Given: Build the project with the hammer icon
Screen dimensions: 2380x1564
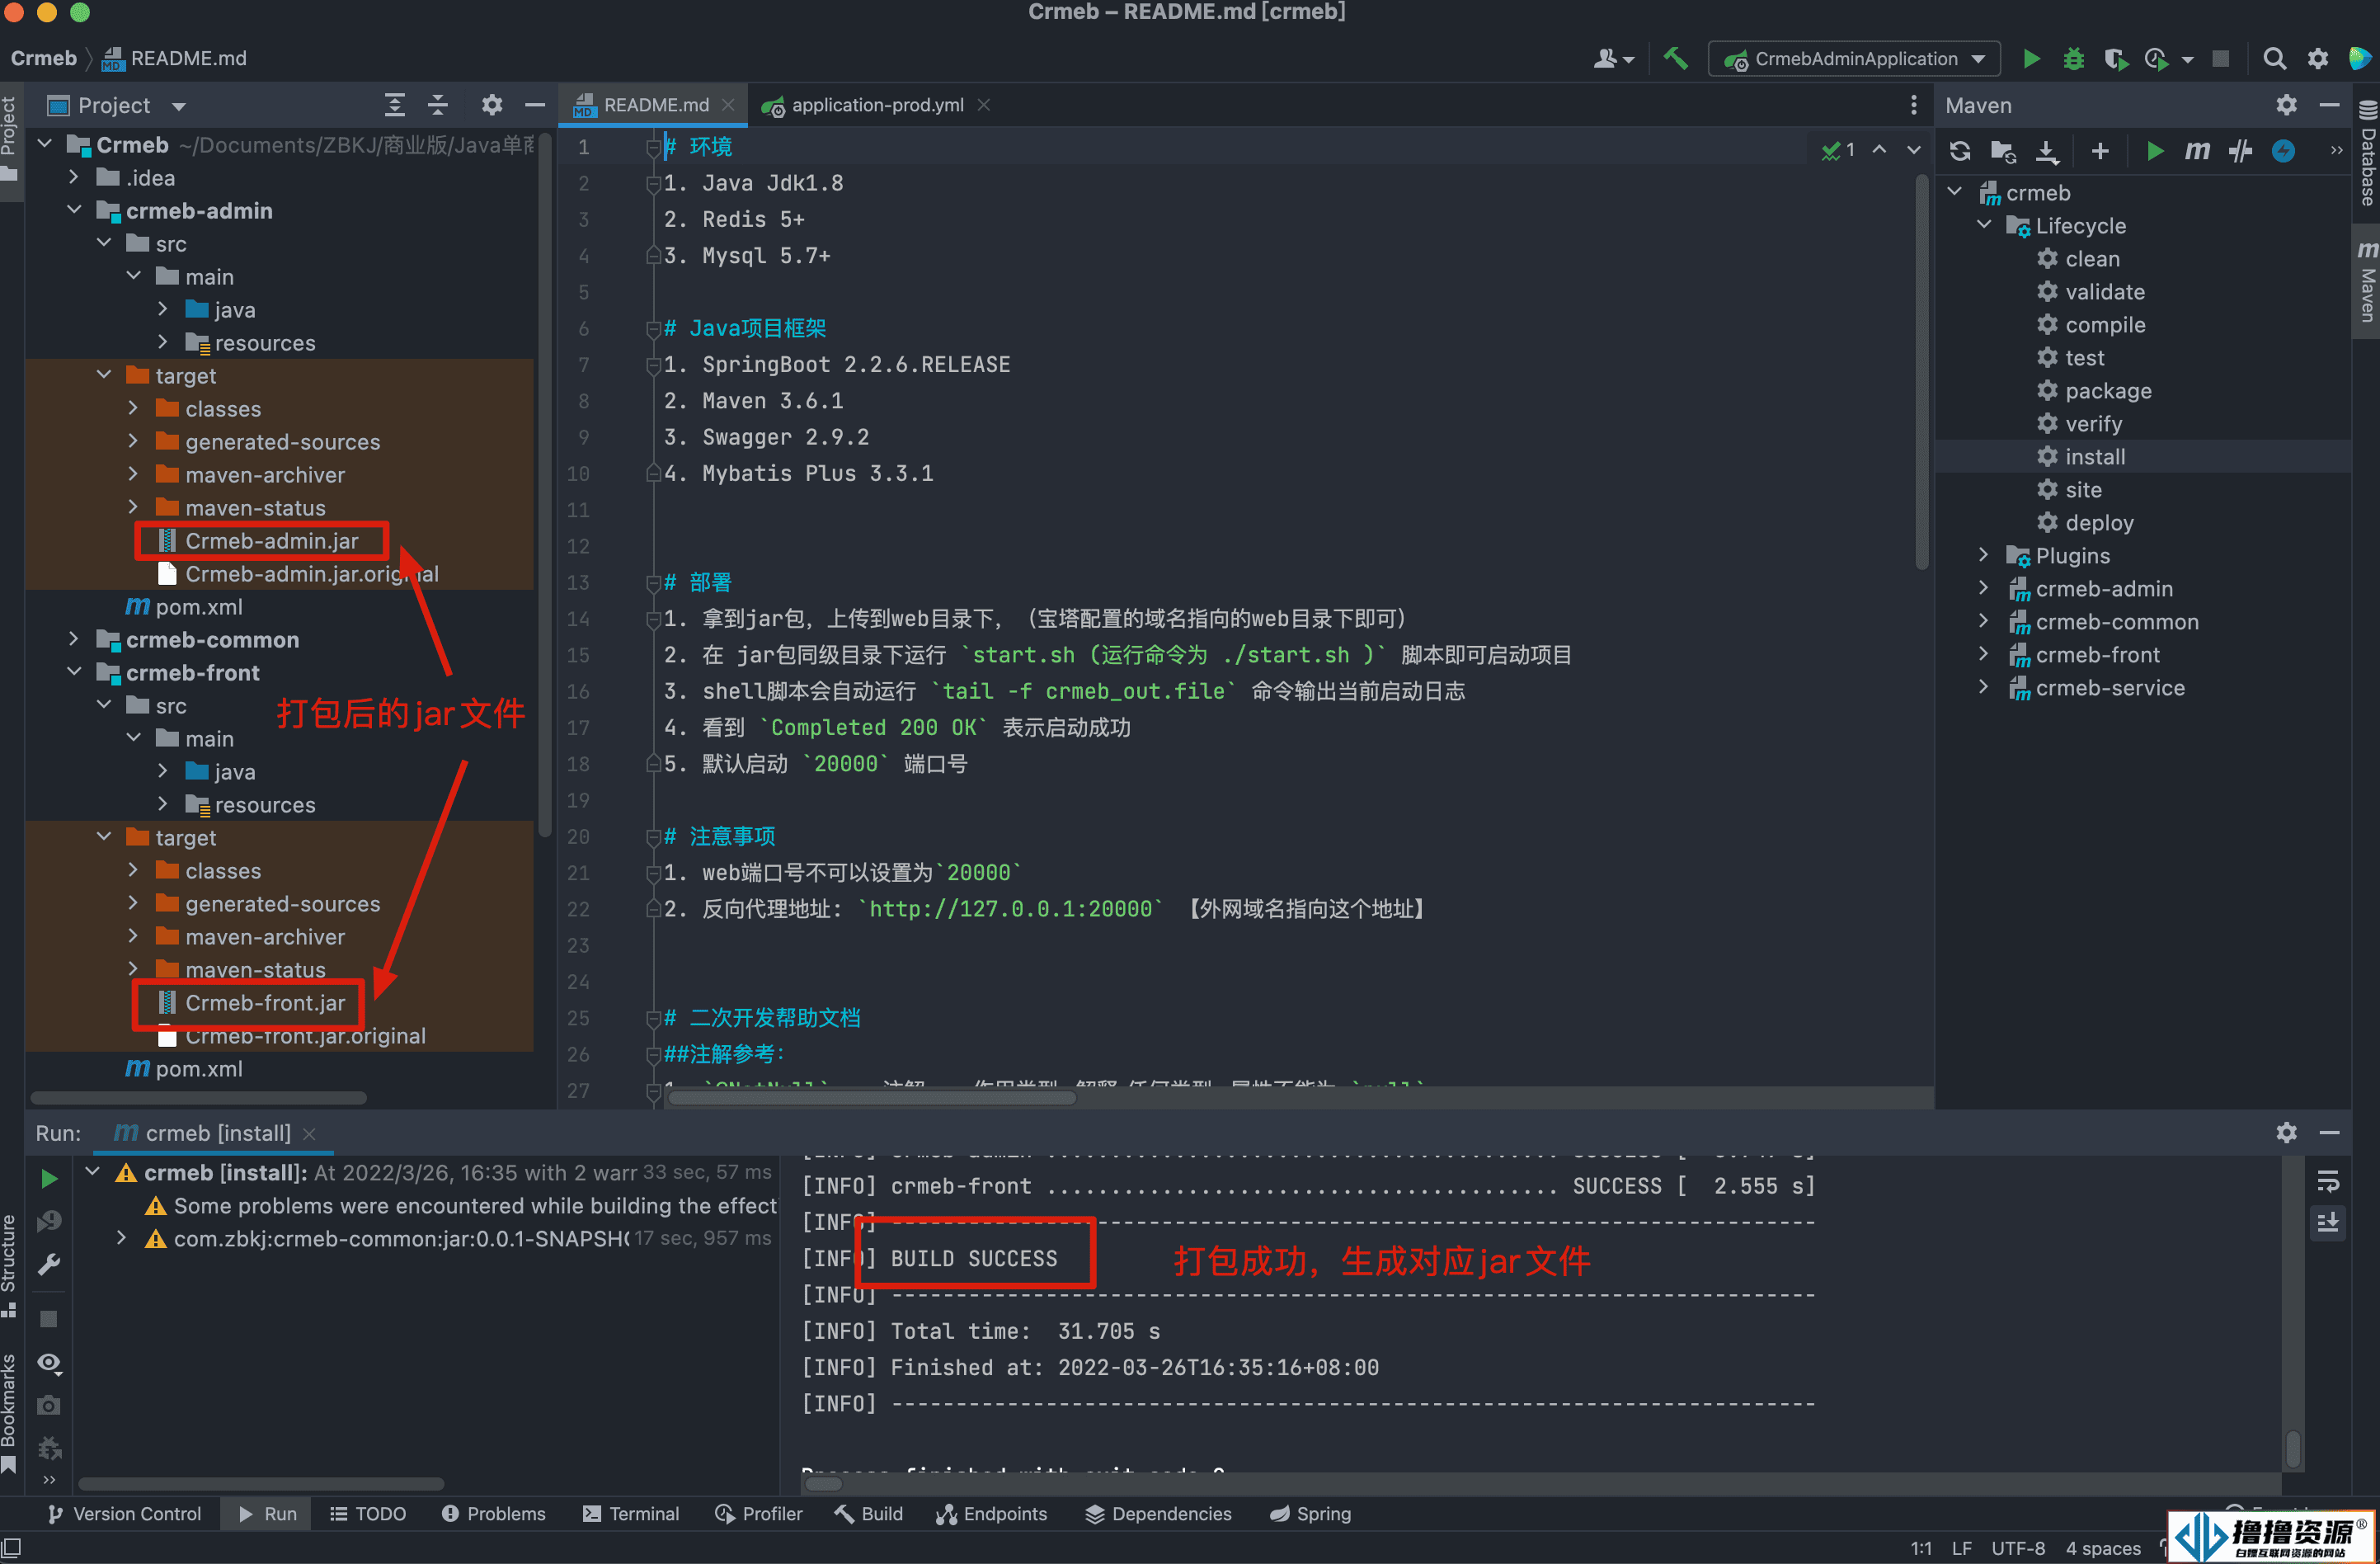Looking at the screenshot, I should 1675,59.
